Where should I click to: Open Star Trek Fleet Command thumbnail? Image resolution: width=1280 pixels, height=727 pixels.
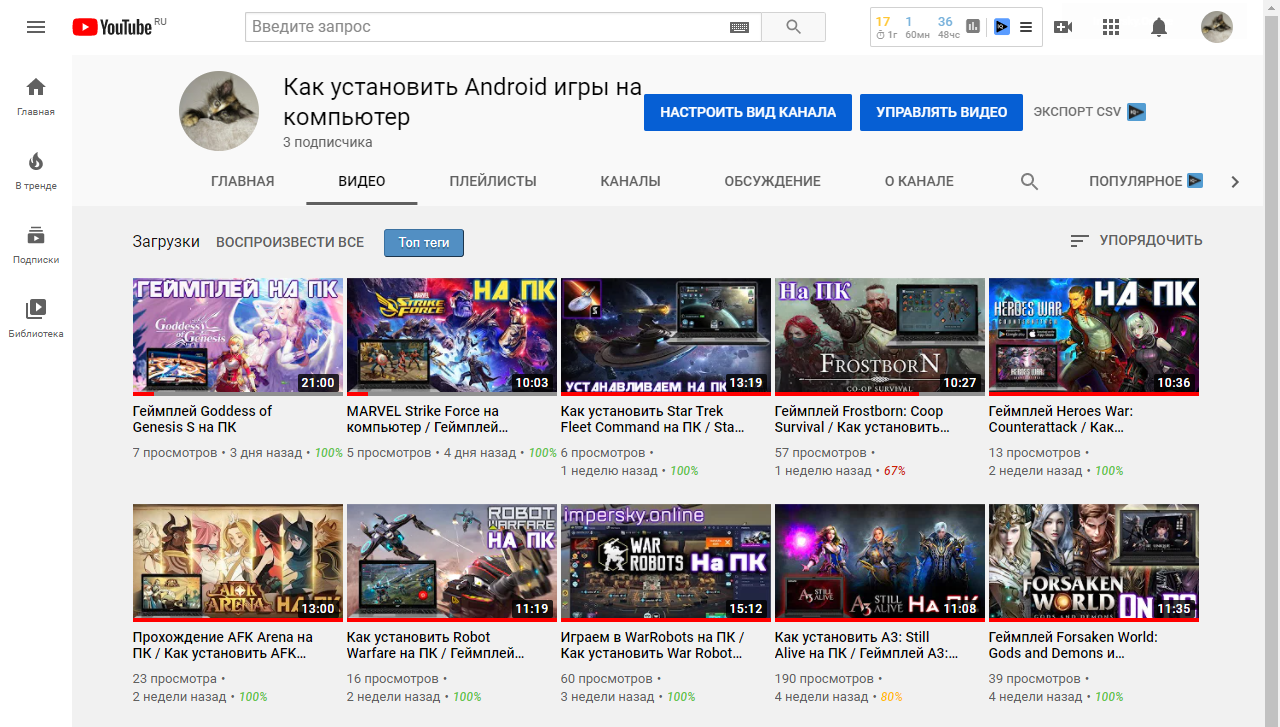pyautogui.click(x=666, y=337)
